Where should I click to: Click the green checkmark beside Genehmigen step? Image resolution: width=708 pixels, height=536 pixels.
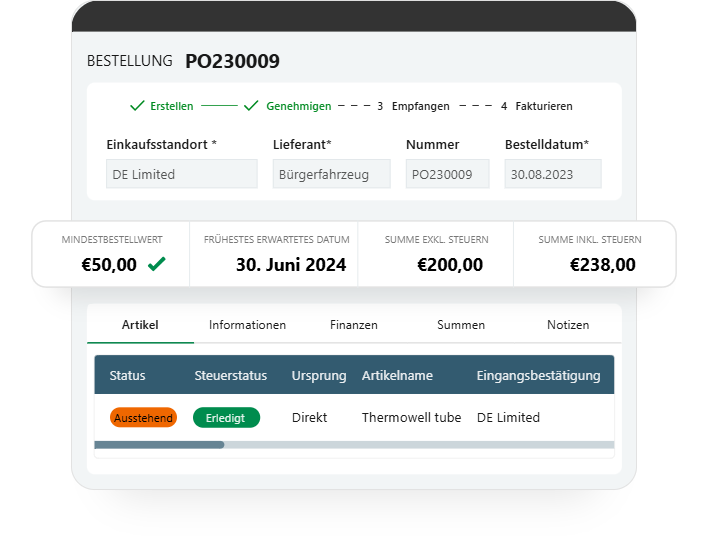tap(251, 105)
